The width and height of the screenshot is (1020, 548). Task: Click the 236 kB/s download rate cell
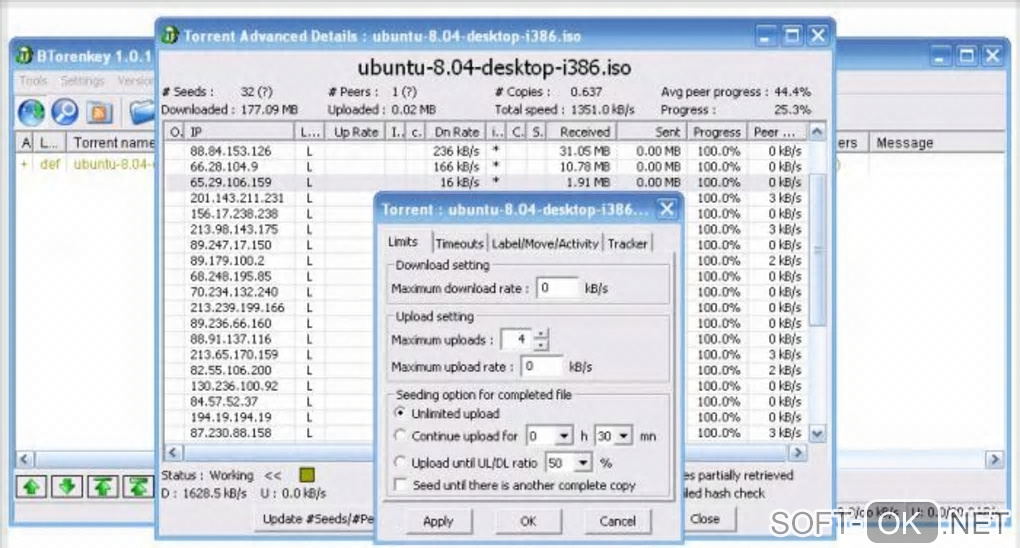(x=456, y=150)
